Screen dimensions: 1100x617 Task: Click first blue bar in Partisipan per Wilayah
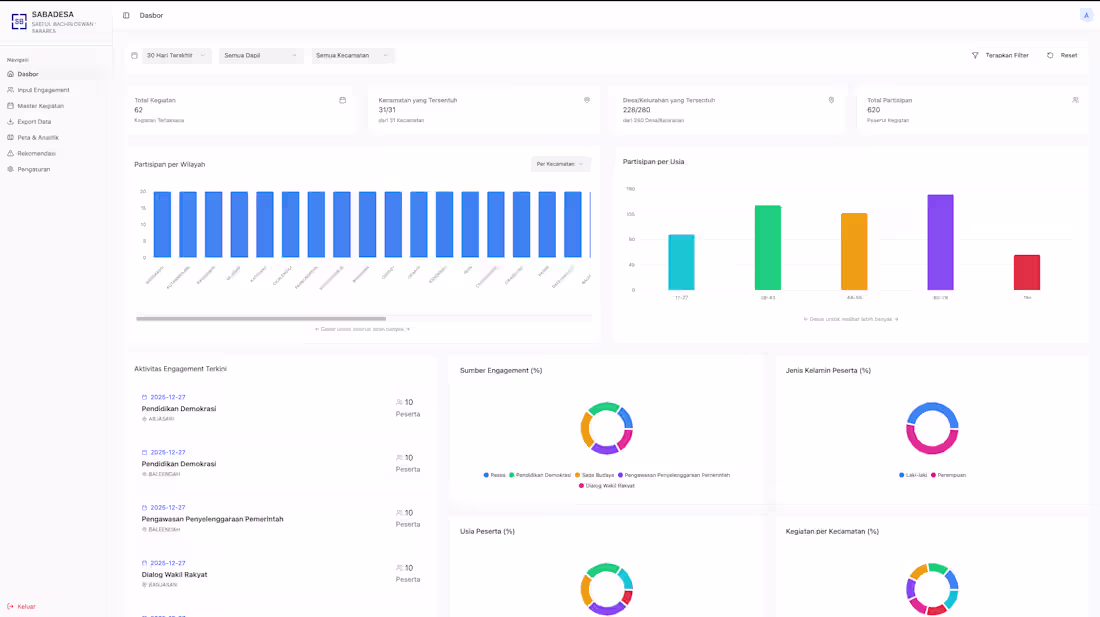coord(162,224)
